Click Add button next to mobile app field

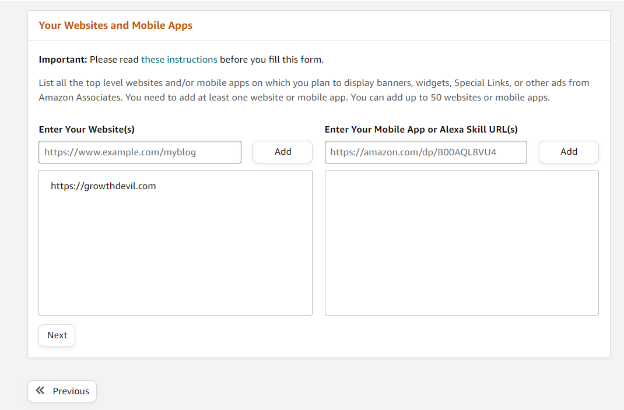pyautogui.click(x=569, y=152)
